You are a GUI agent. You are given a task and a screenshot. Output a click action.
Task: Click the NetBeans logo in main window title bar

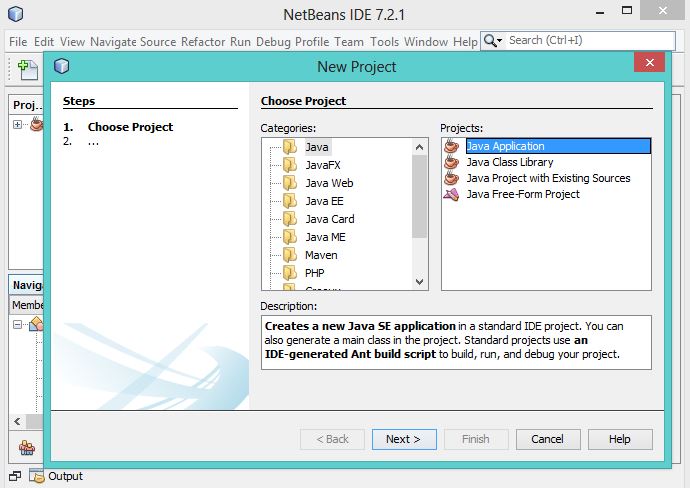click(15, 14)
